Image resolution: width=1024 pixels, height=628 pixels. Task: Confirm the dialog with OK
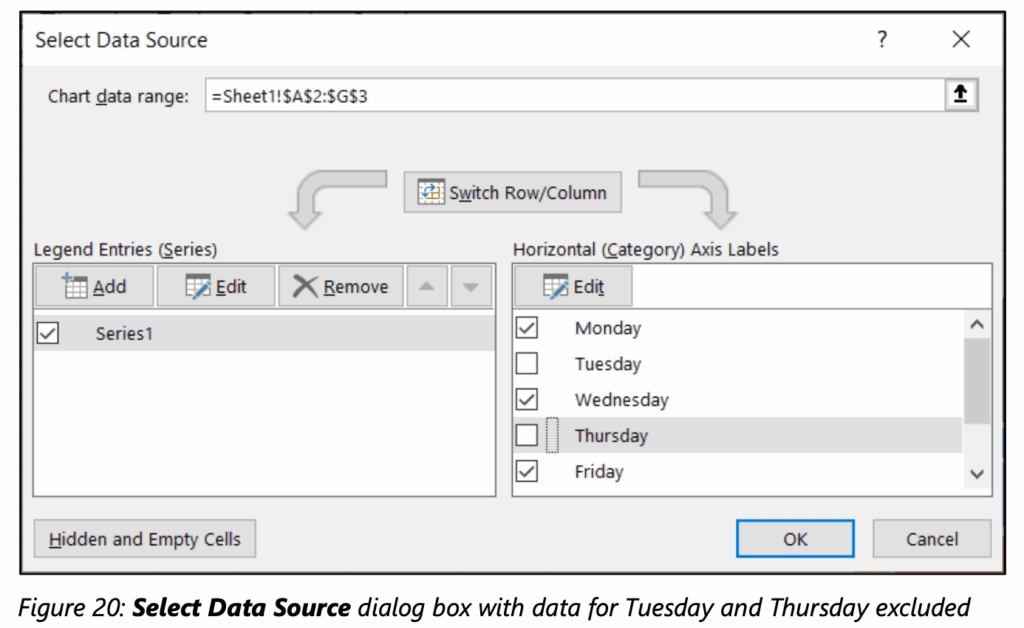pyautogui.click(x=795, y=539)
